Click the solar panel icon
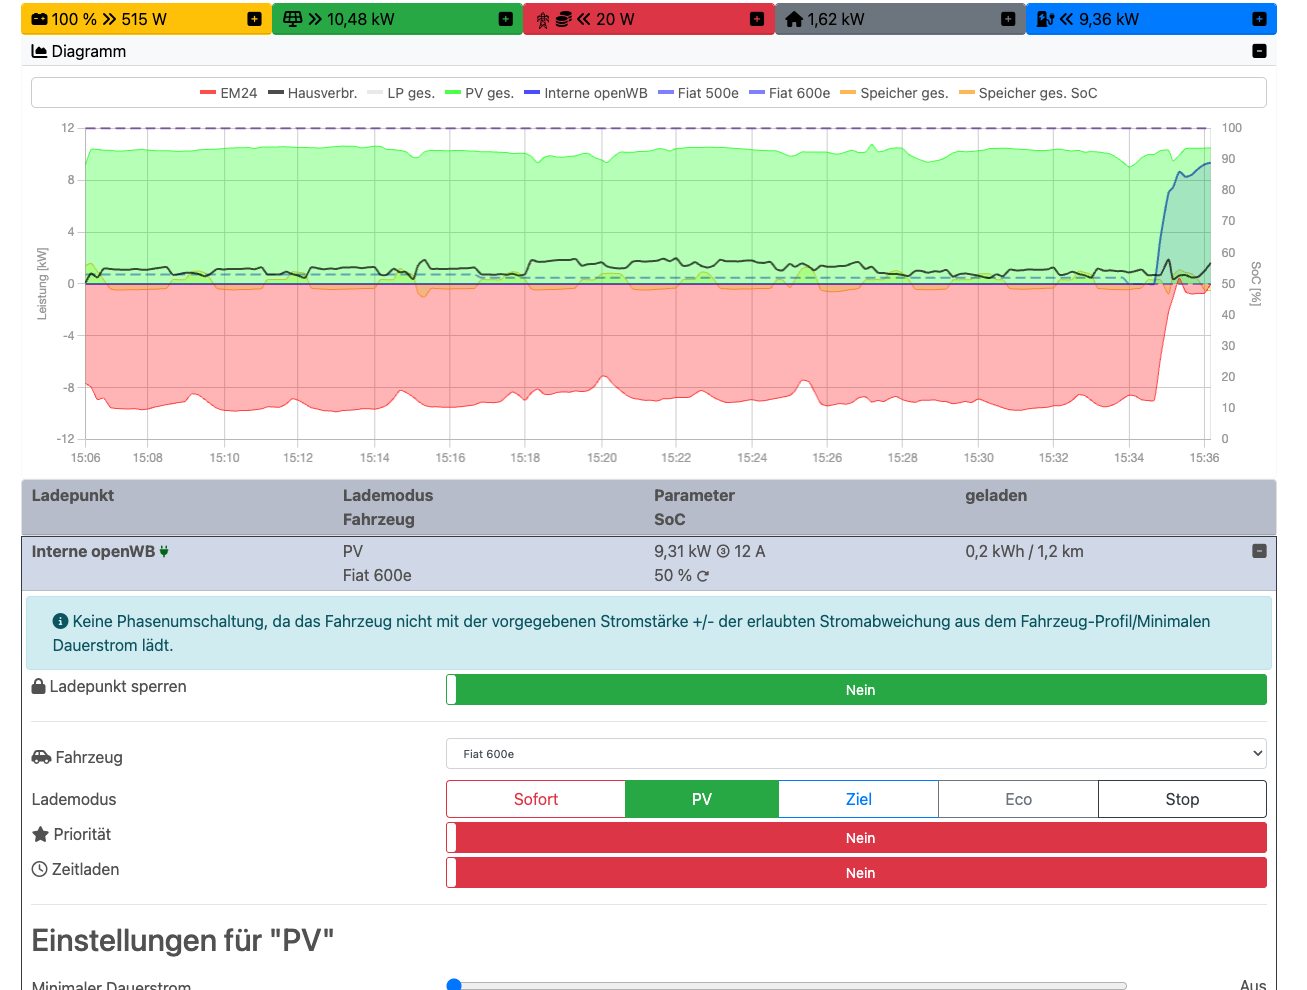 point(293,19)
